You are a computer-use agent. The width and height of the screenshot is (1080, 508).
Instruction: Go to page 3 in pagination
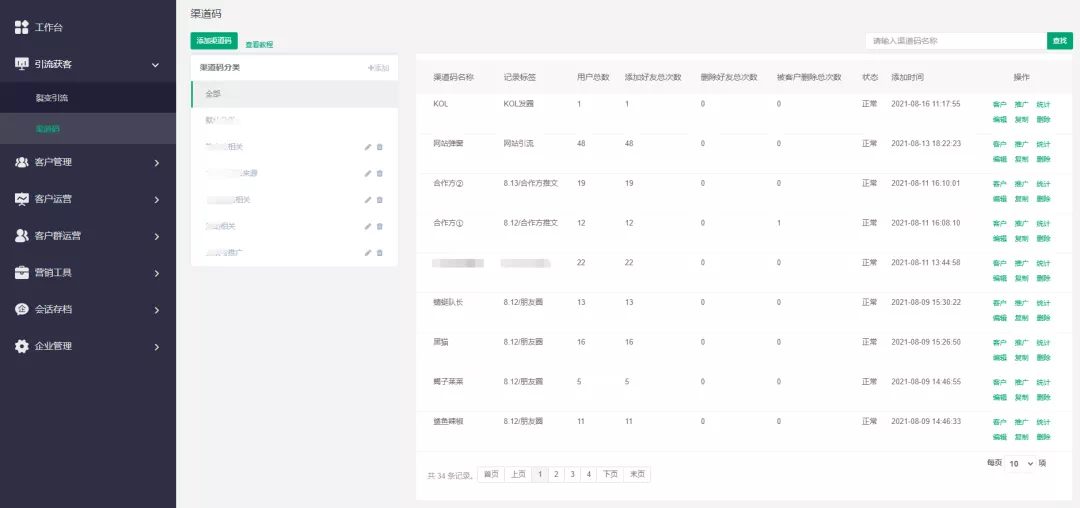(x=572, y=475)
